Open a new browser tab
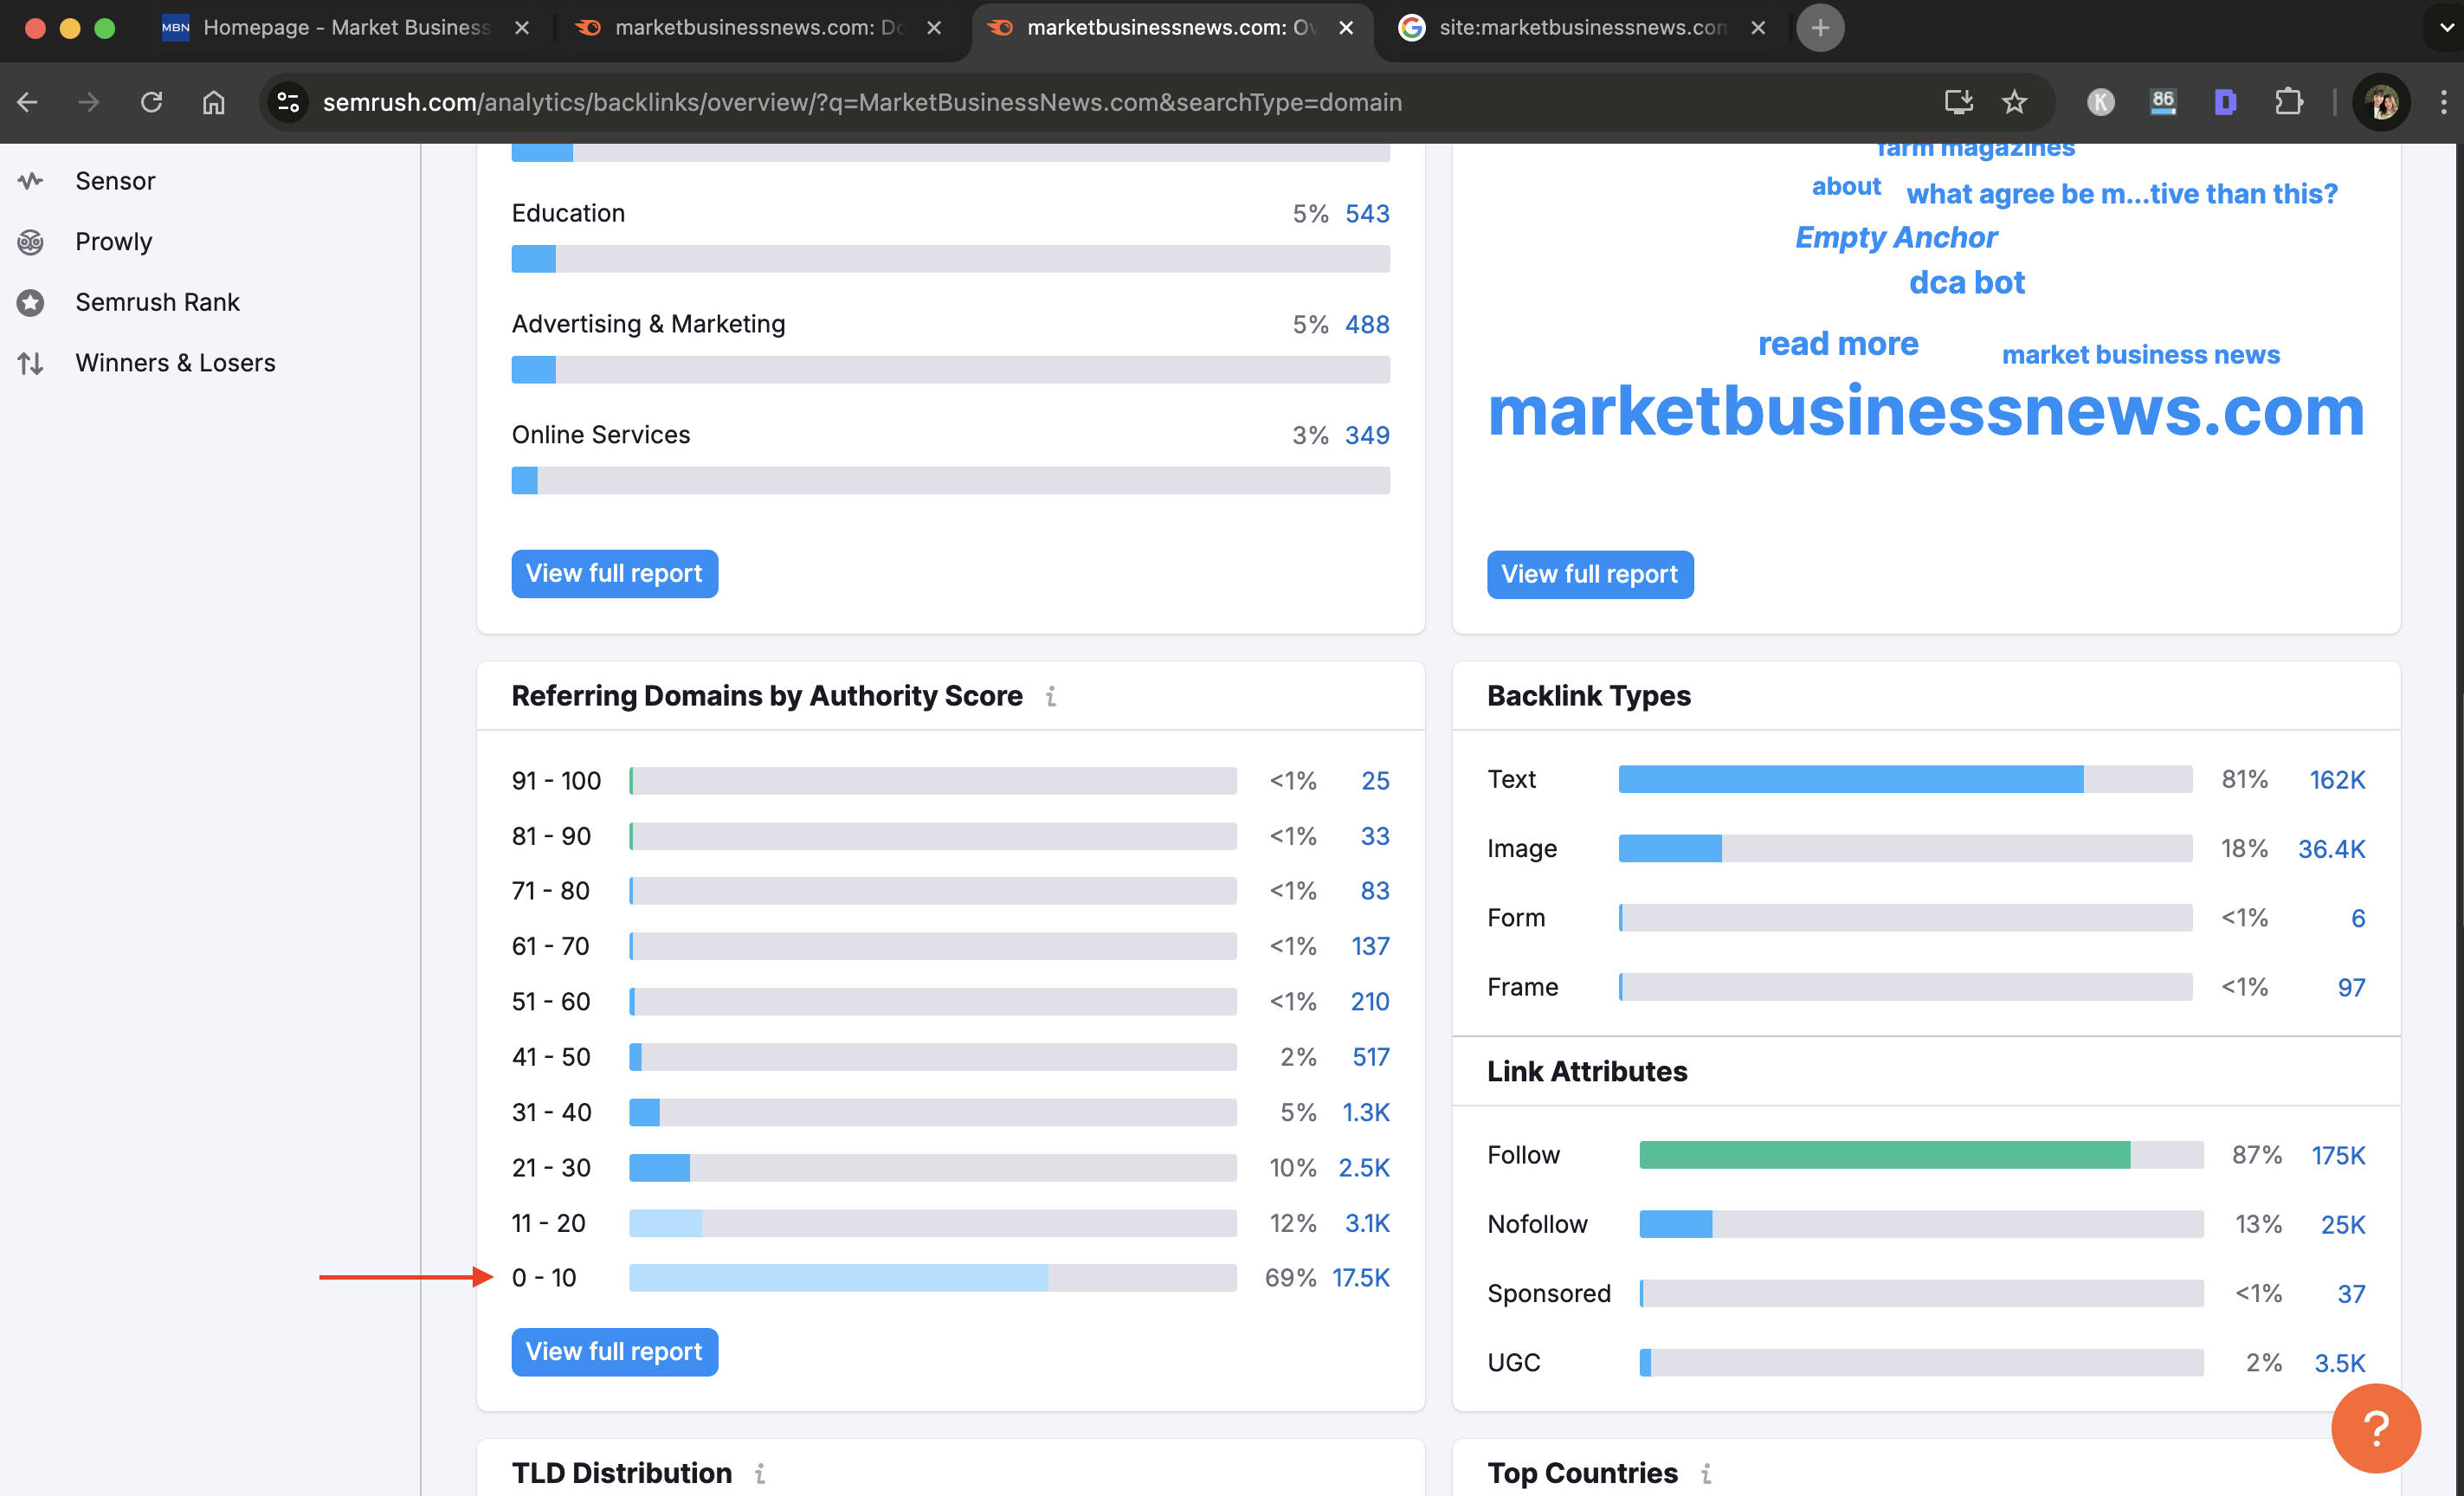 (x=1820, y=28)
